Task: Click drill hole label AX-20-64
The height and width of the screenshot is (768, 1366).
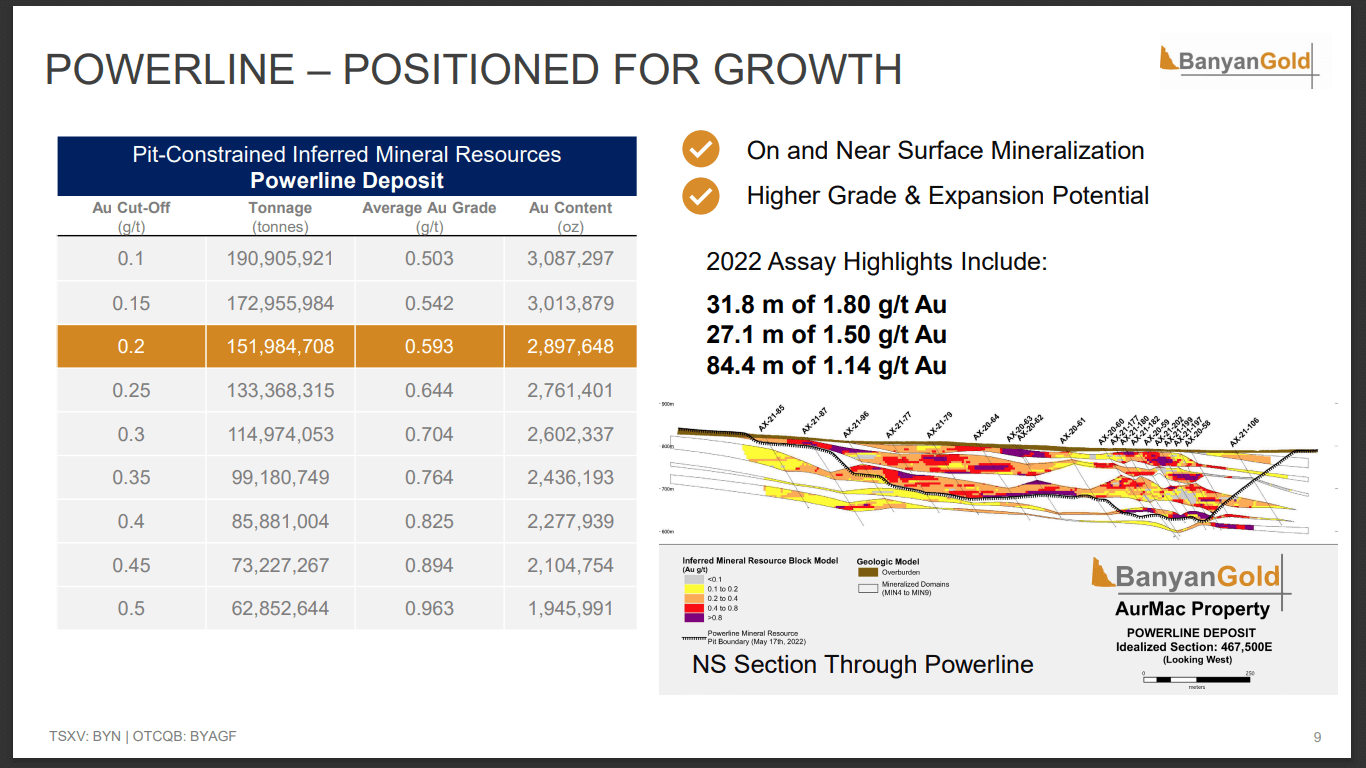Action: coord(986,426)
